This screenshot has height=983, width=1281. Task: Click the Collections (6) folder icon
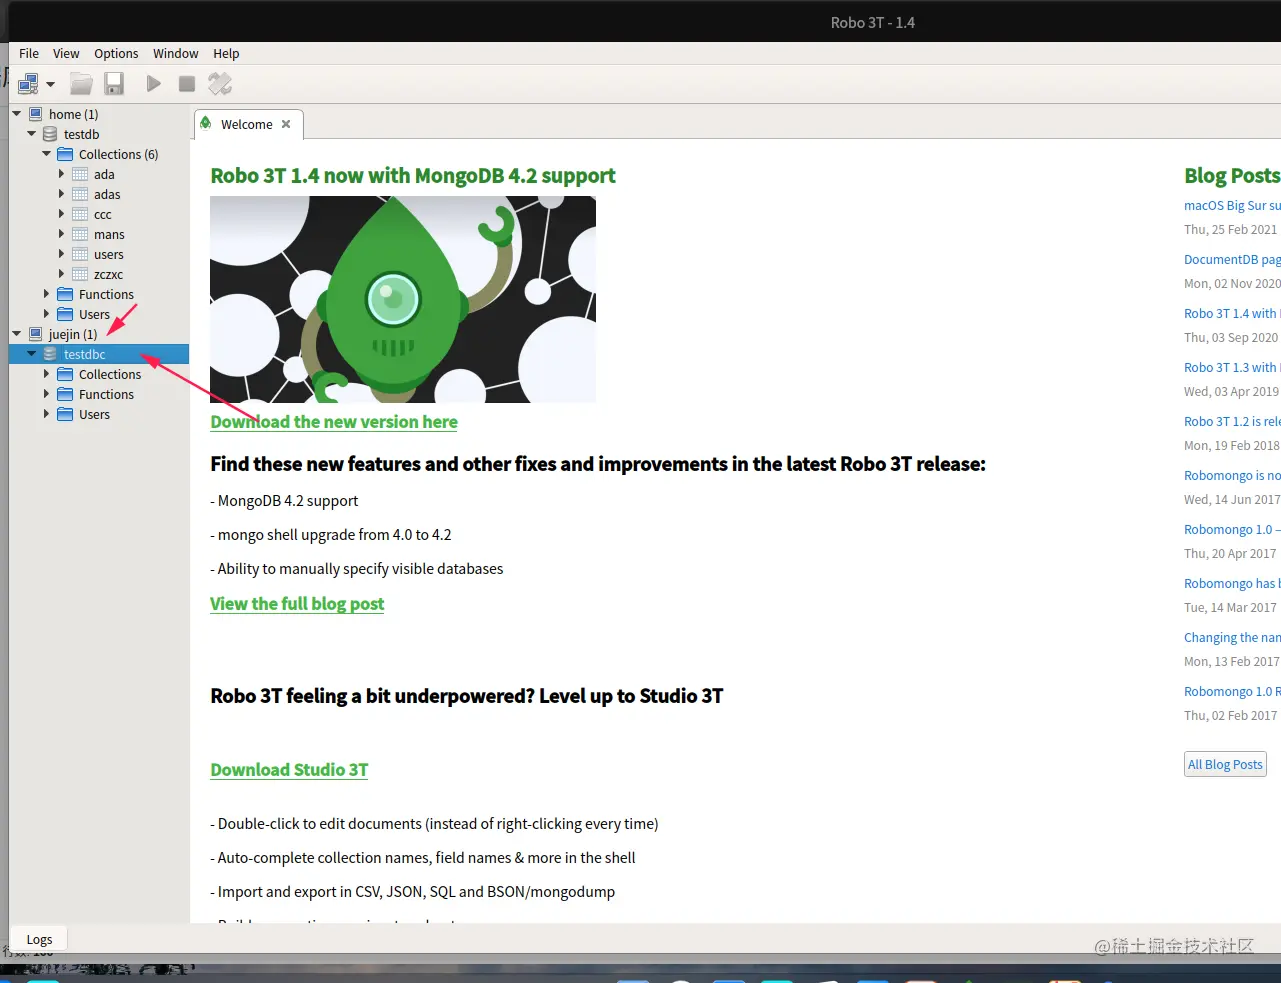(65, 154)
